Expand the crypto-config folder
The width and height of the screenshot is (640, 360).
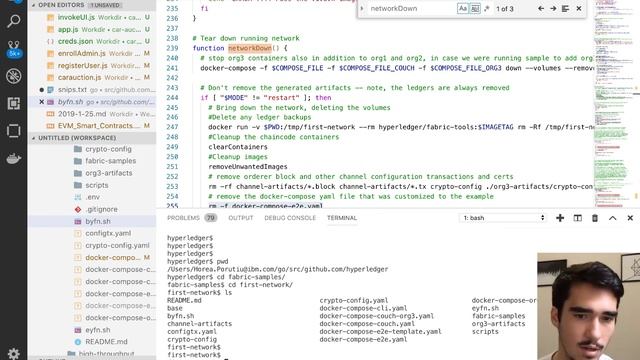[x=92, y=149]
